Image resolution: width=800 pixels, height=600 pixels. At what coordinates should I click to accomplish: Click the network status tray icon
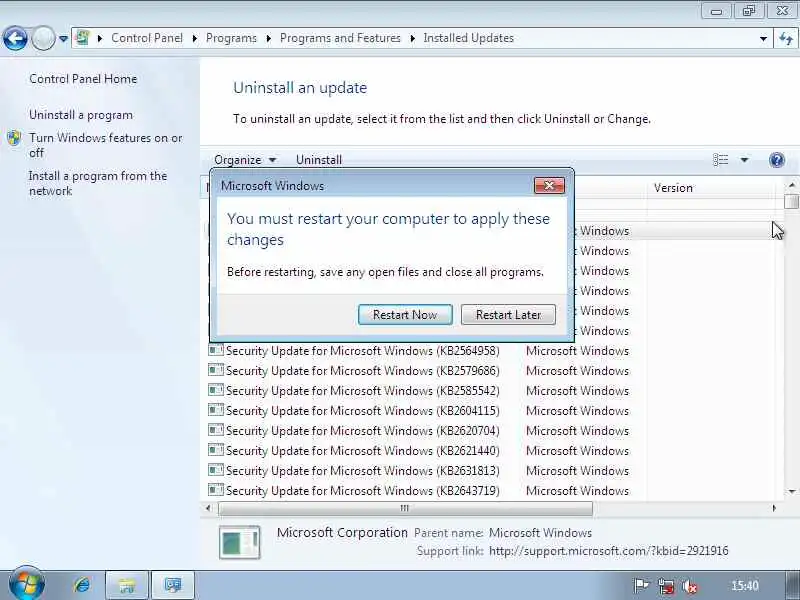(x=665, y=586)
